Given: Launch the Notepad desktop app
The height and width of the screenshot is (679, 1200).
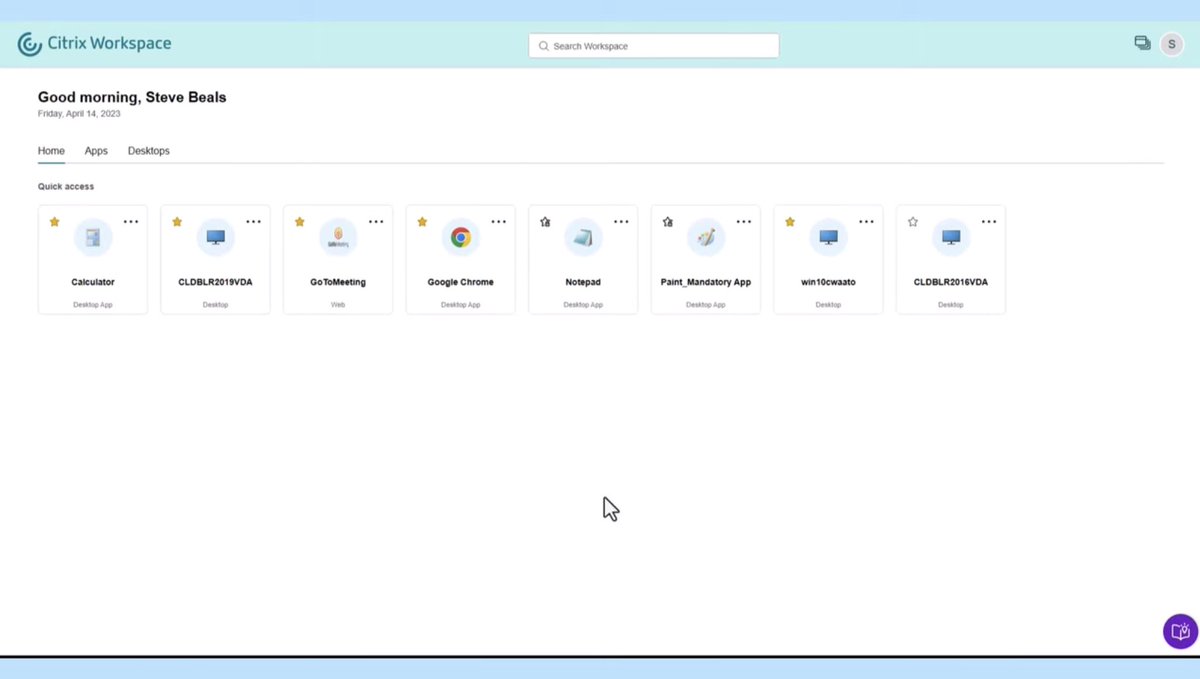Looking at the screenshot, I should click(x=582, y=238).
